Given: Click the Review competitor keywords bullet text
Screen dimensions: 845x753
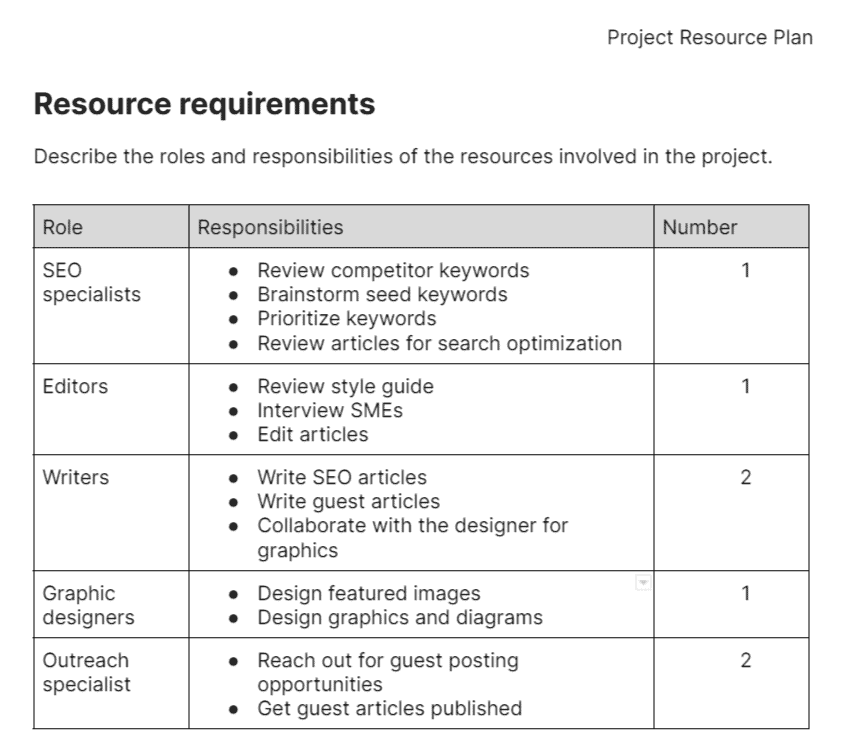Looking at the screenshot, I should coord(394,270).
